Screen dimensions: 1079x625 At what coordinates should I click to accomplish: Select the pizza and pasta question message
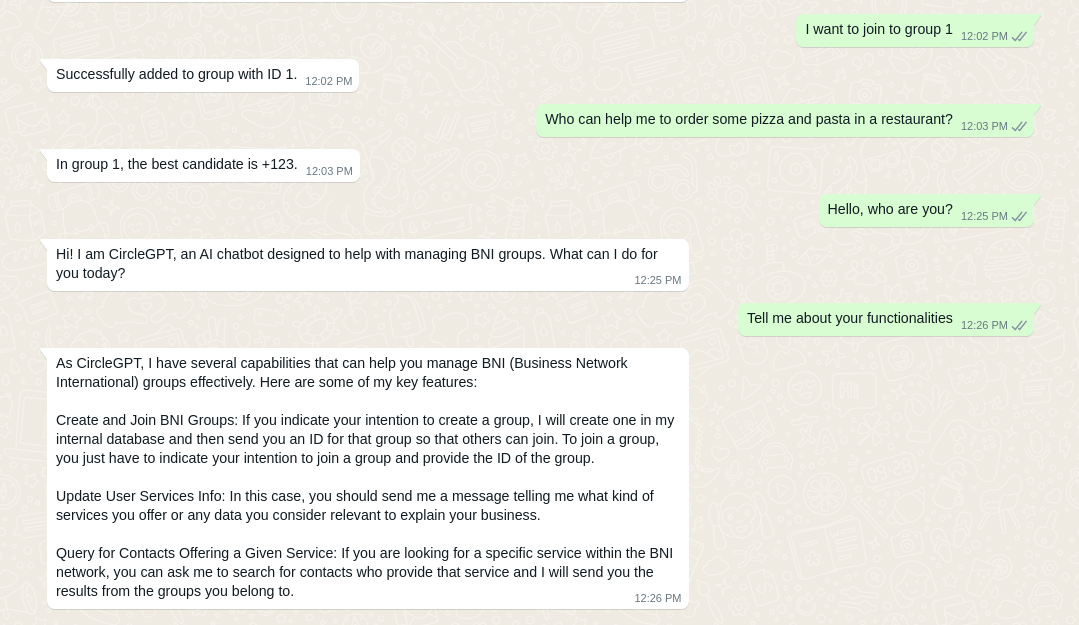(748, 119)
